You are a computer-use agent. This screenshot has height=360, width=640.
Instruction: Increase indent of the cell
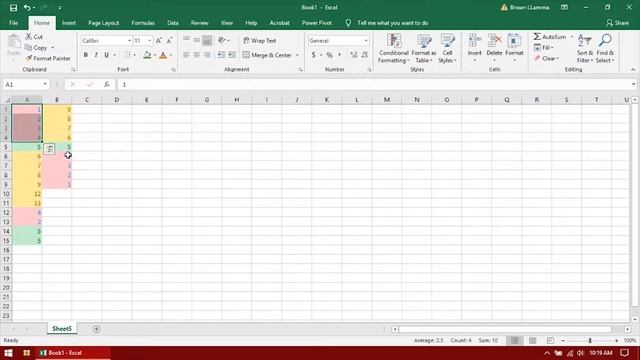(x=231, y=55)
